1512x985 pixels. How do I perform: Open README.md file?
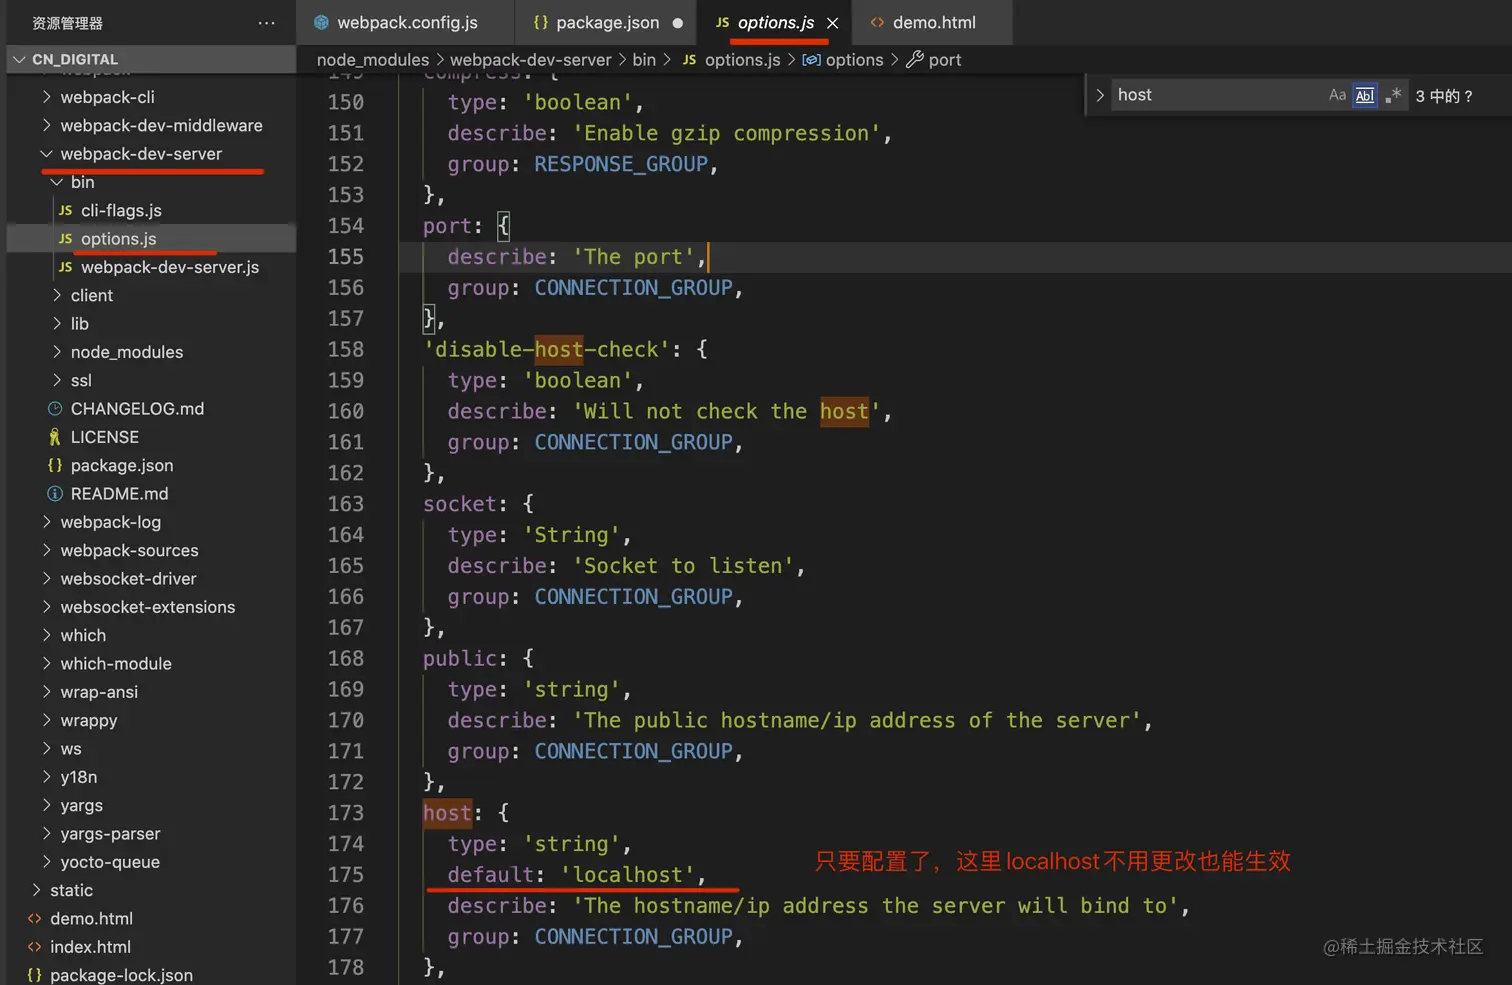coord(119,494)
